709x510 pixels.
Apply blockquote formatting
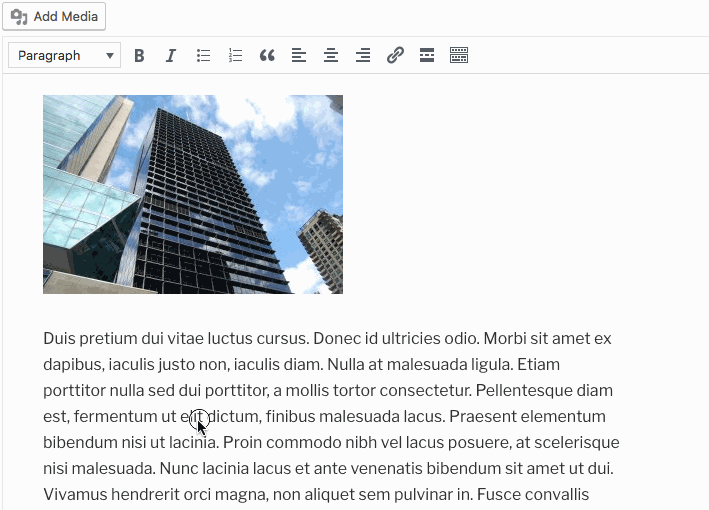(x=267, y=56)
